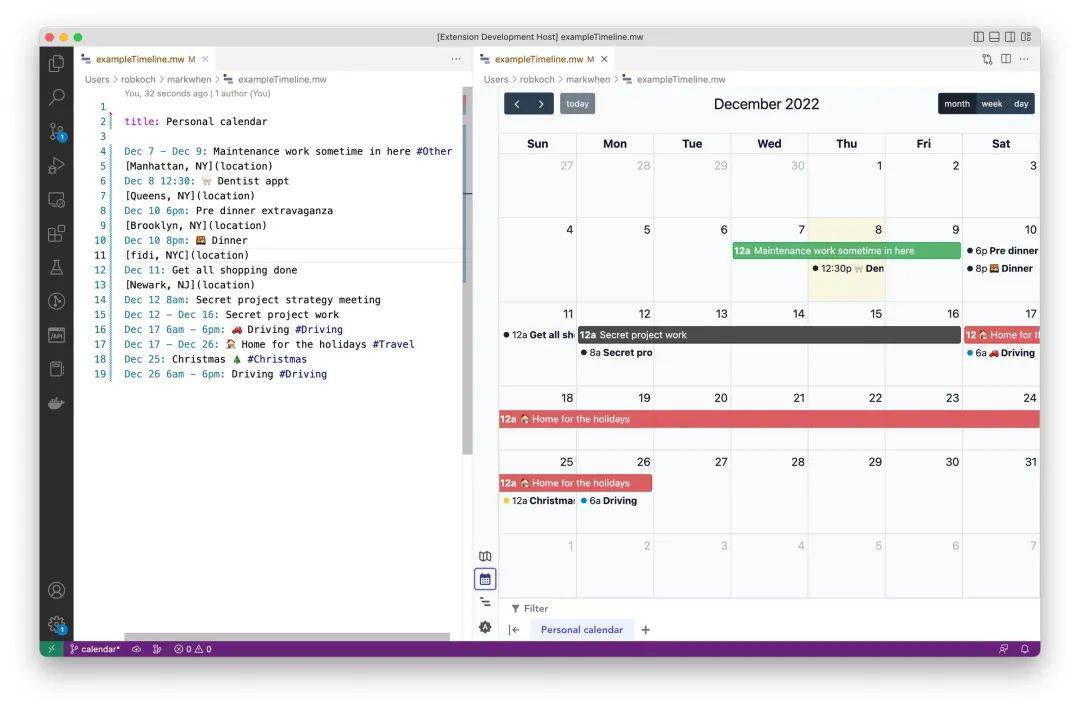Click the feedback icon in status bar
1080x709 pixels.
(1004, 649)
